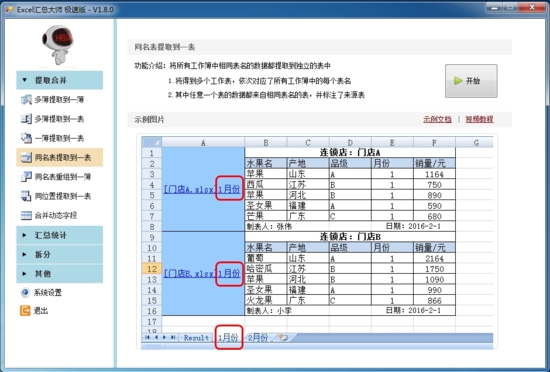Viewport: 550px width, 372px height.
Task: Open 系统设置 settings
Action: click(x=48, y=292)
